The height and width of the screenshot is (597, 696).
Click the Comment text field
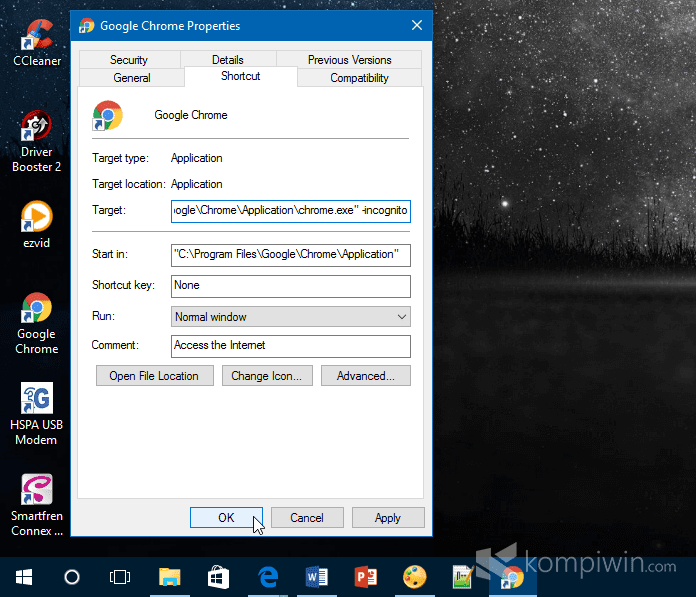[x=291, y=346]
